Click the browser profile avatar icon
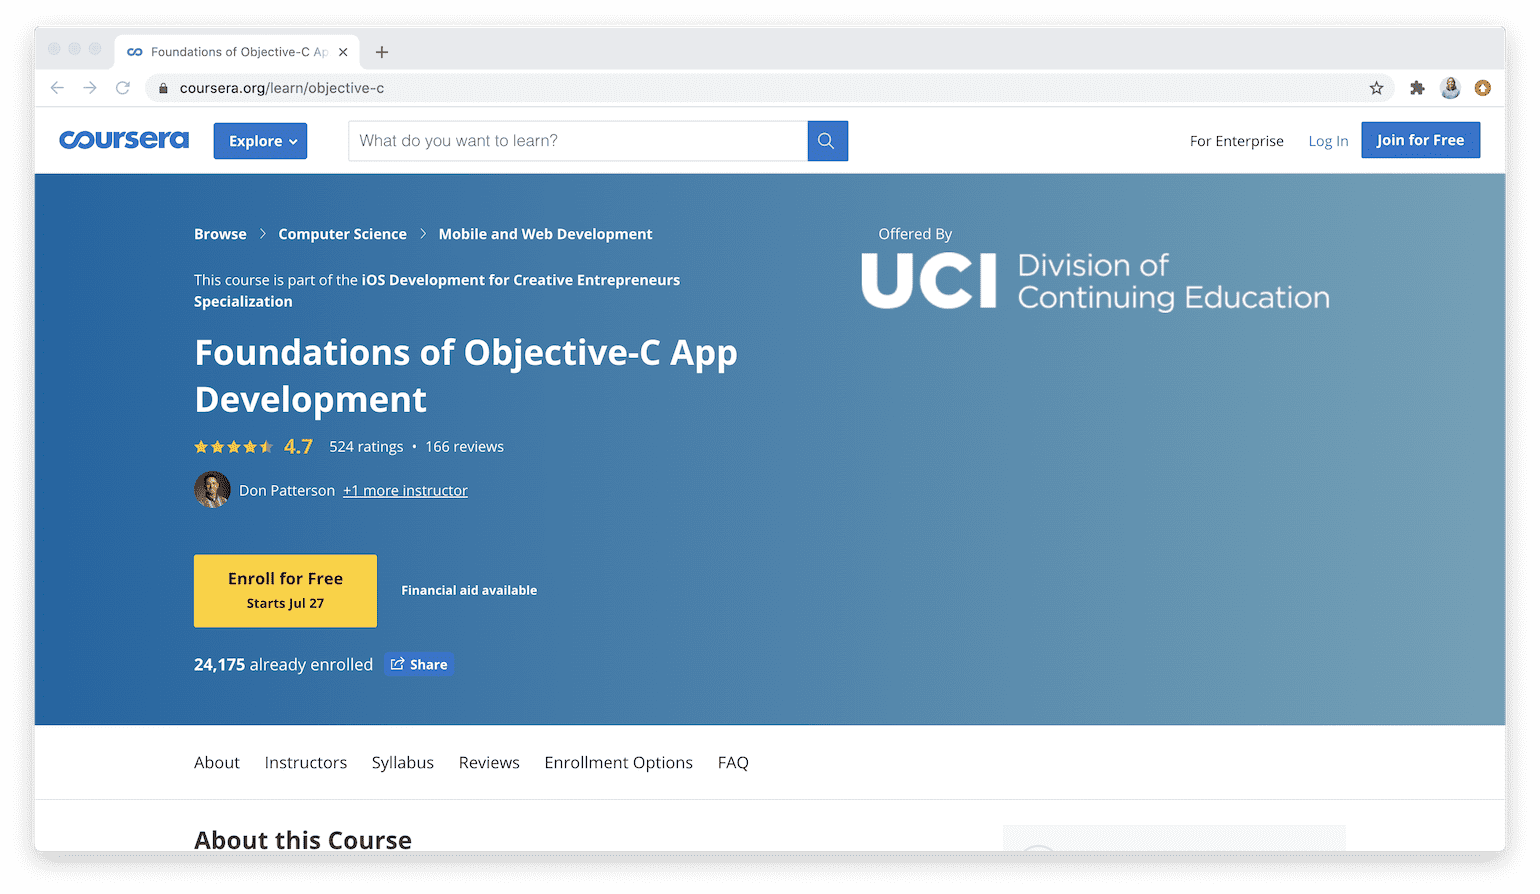The image size is (1540, 894). pyautogui.click(x=1450, y=88)
